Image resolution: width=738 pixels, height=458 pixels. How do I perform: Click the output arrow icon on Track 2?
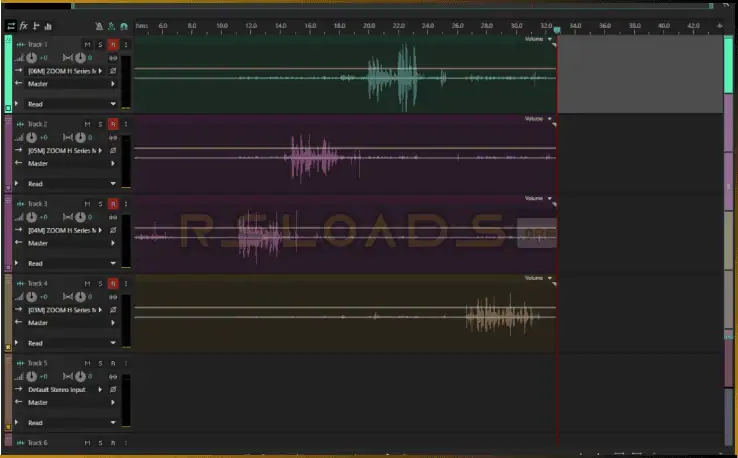click(19, 163)
